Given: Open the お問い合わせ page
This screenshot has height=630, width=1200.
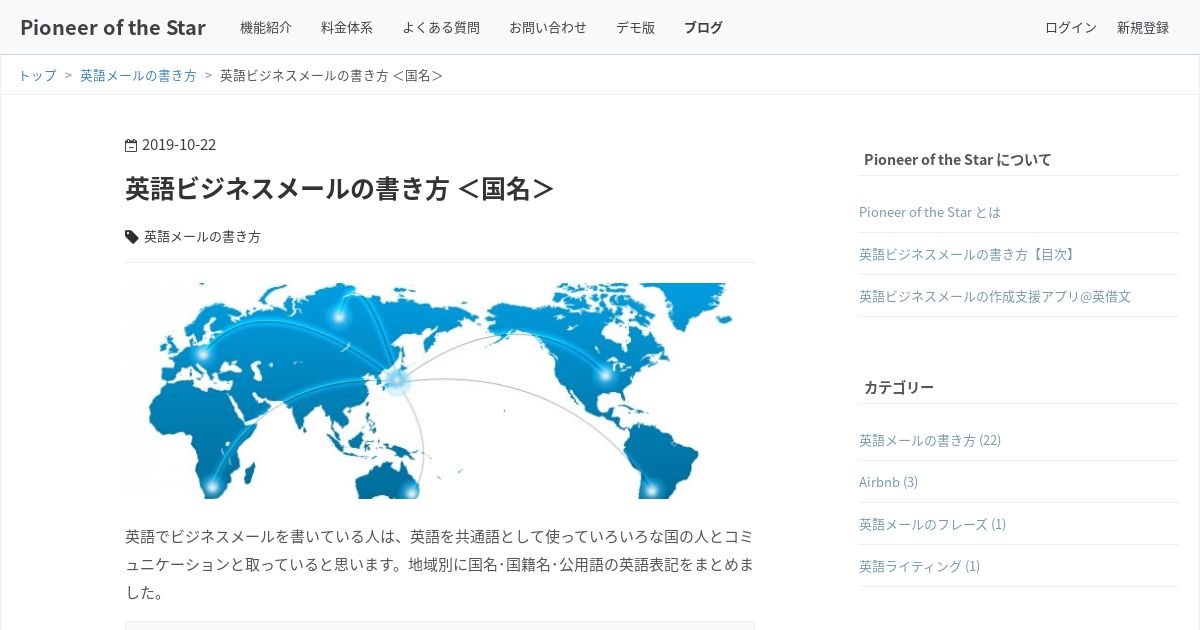Looking at the screenshot, I should point(548,28).
